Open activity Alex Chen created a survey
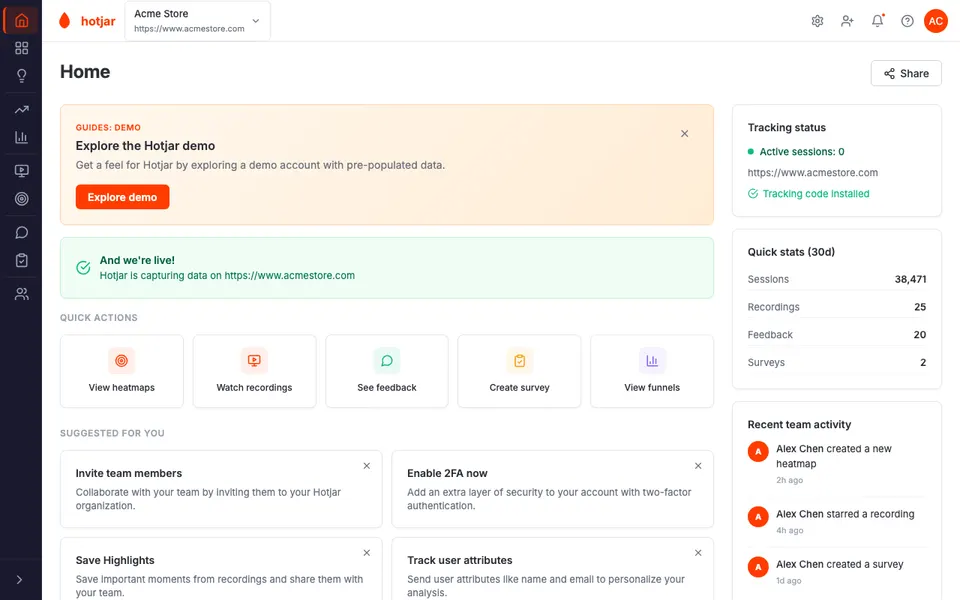Screen dimensions: 960x600 coord(836,571)
